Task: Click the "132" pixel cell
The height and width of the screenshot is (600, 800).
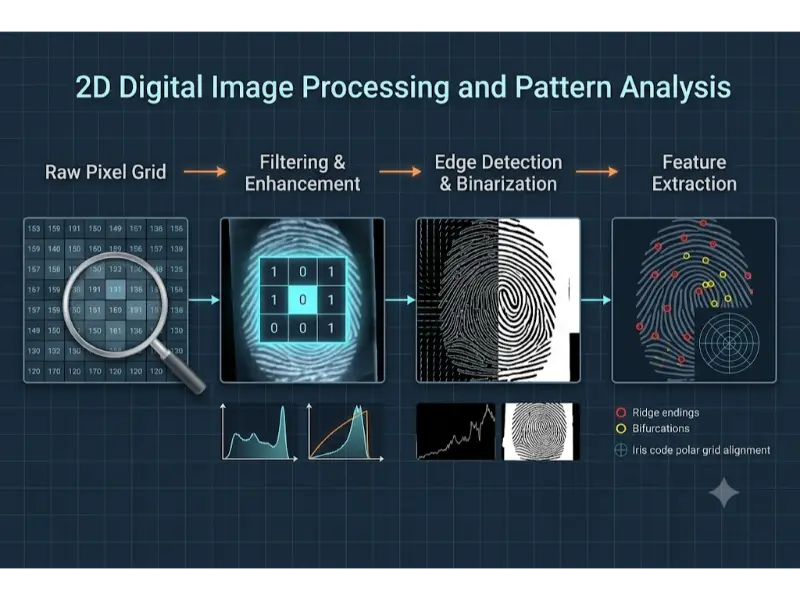Action: click(x=55, y=351)
